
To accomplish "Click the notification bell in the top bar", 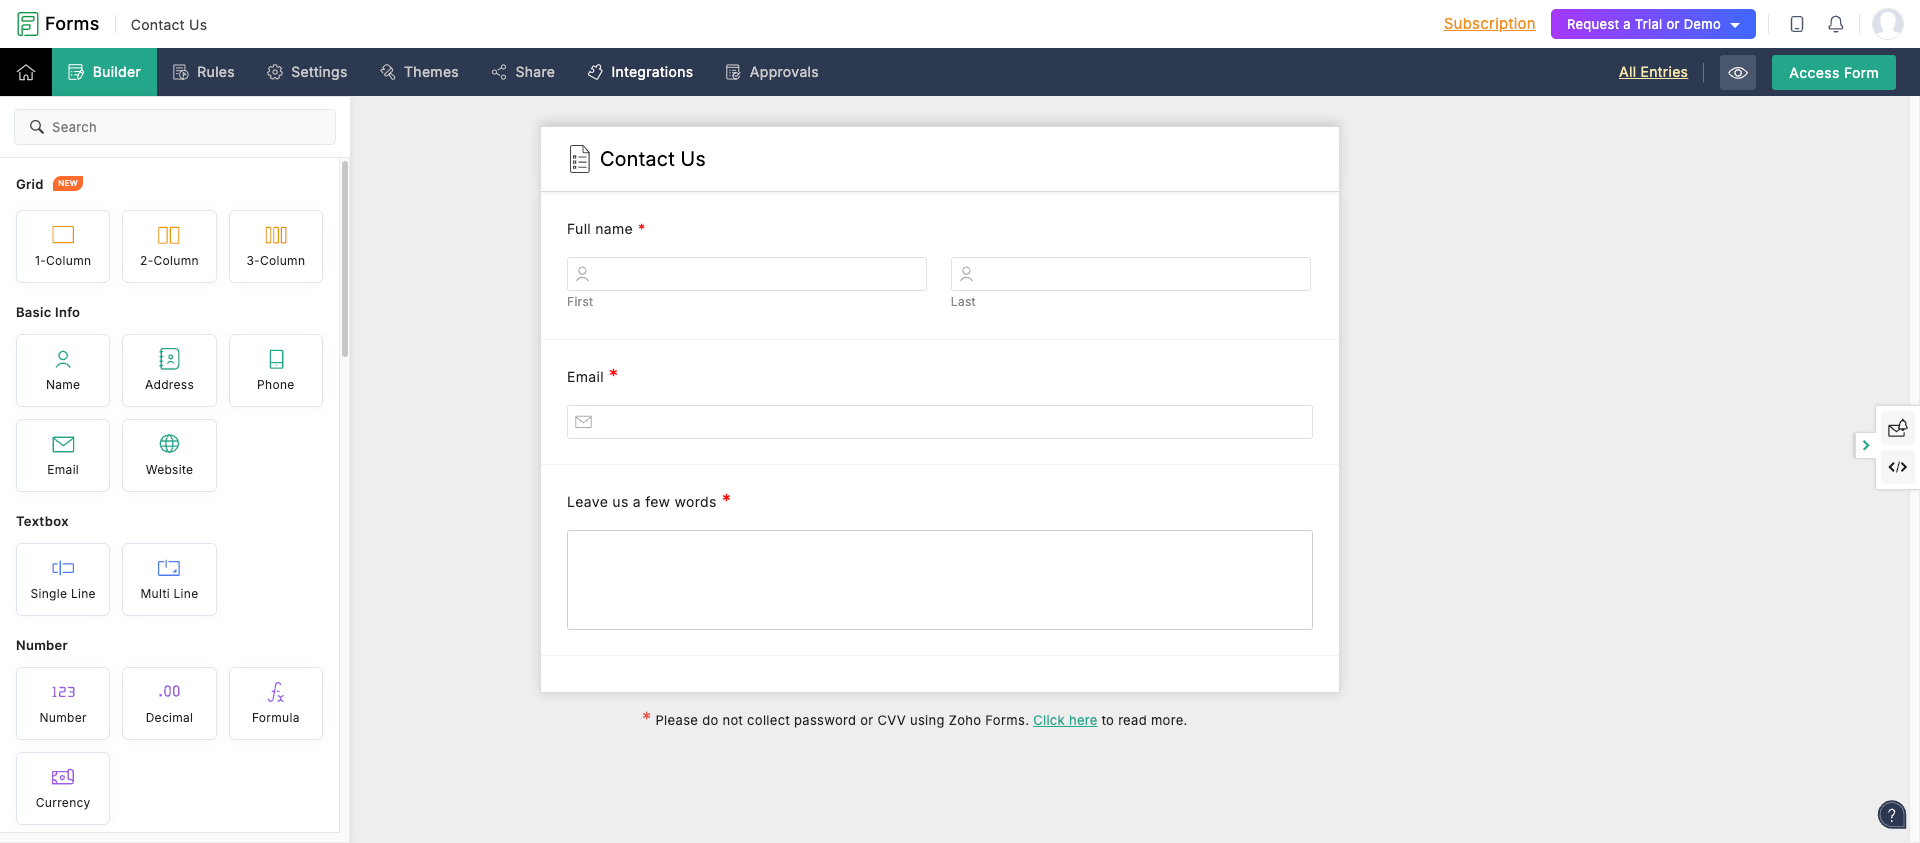I will pos(1836,24).
